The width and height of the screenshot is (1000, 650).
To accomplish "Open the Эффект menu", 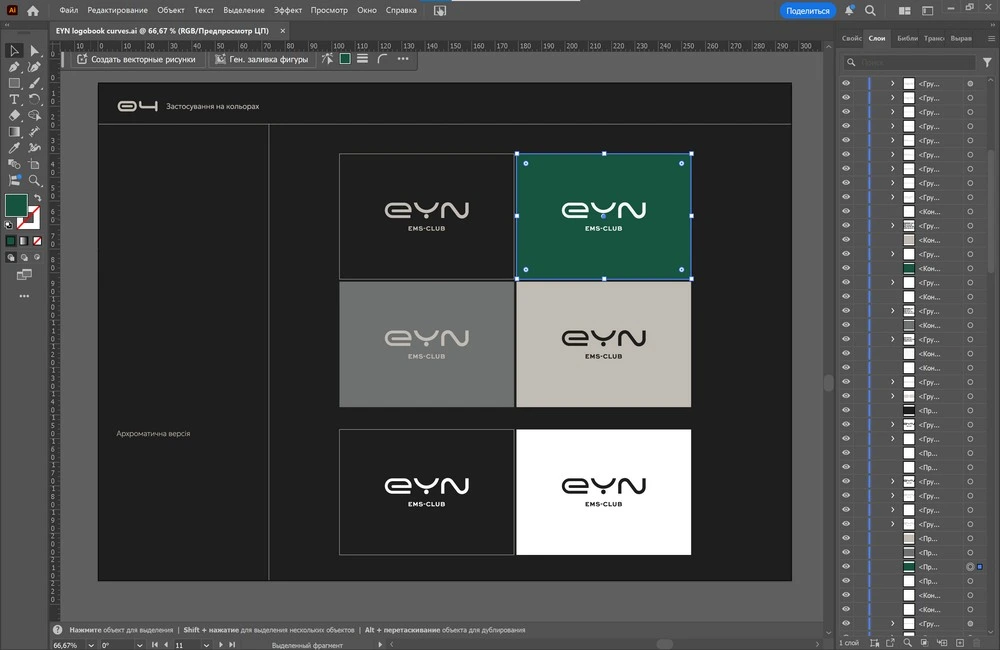I will point(288,10).
